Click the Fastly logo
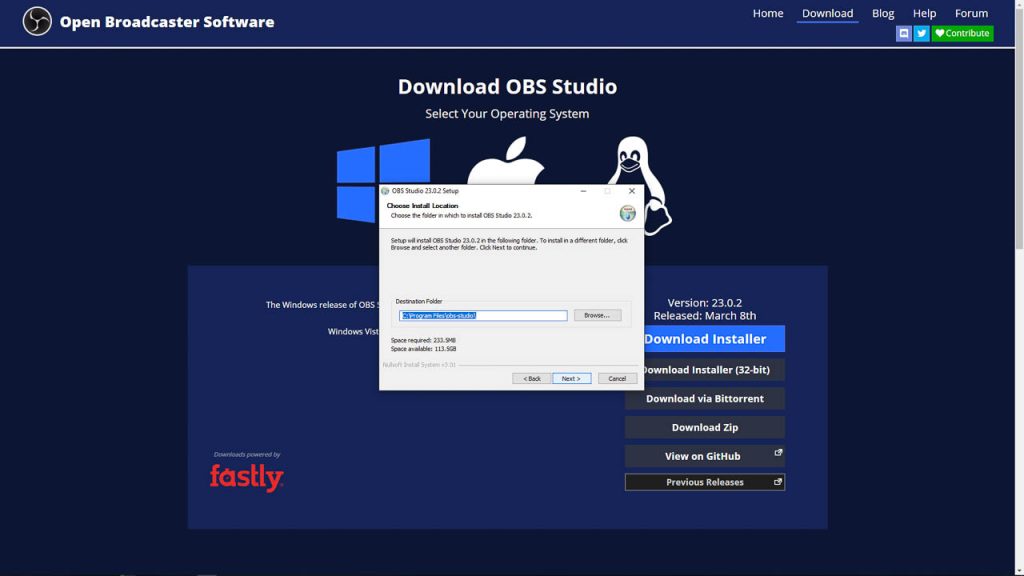1024x576 pixels. point(246,477)
